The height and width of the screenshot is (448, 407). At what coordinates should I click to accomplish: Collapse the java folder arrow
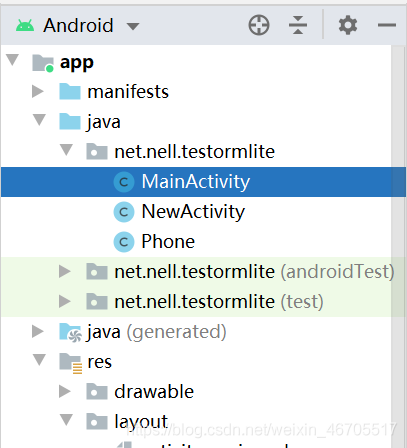coord(39,120)
